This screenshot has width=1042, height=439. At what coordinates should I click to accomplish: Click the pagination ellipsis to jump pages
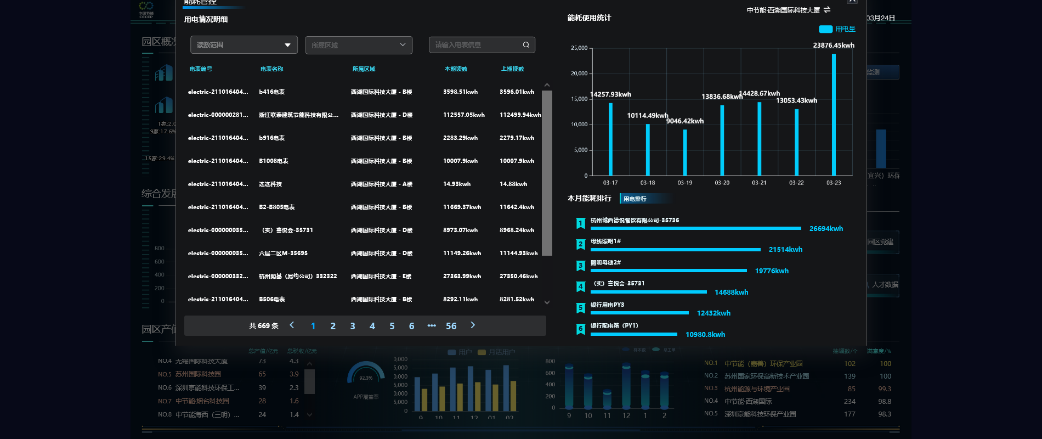[431, 326]
